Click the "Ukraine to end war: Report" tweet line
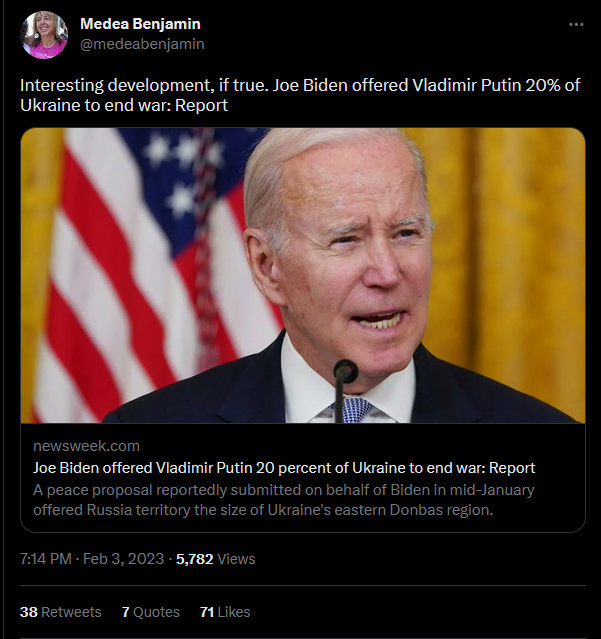The image size is (601, 639). tap(124, 105)
